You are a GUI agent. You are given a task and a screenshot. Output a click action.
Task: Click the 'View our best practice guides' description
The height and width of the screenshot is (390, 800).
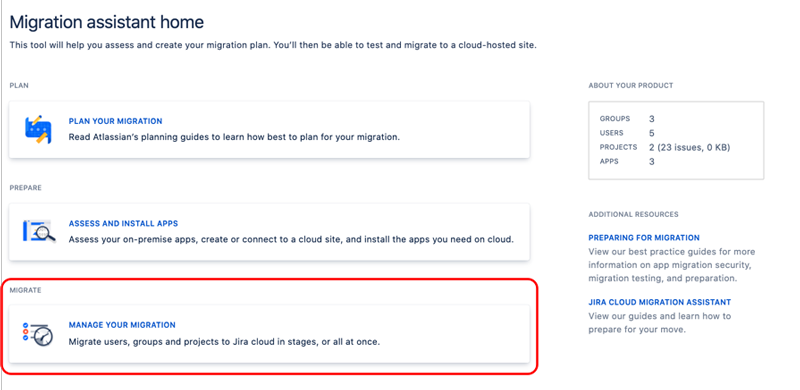[x=671, y=265]
